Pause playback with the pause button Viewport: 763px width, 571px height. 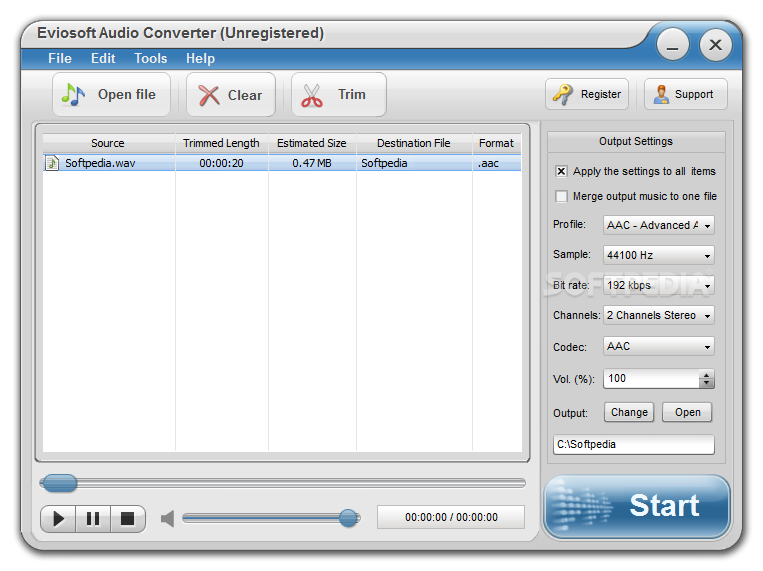tap(93, 519)
